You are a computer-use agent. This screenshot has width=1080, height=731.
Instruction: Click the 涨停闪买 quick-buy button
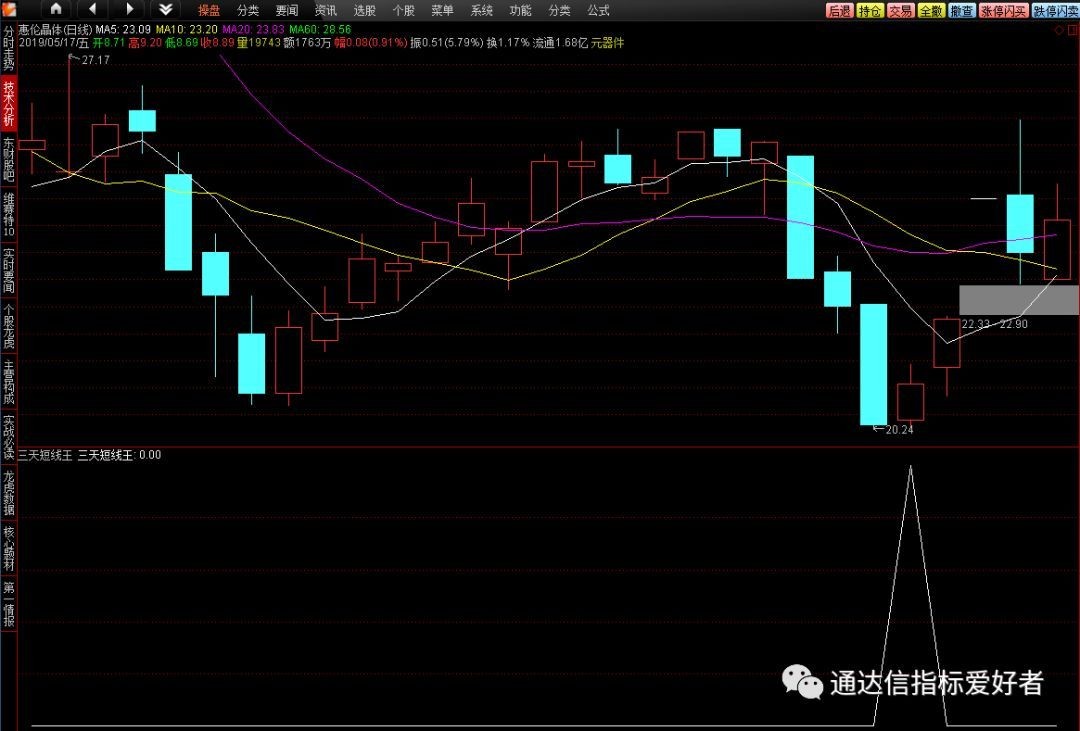point(1002,10)
